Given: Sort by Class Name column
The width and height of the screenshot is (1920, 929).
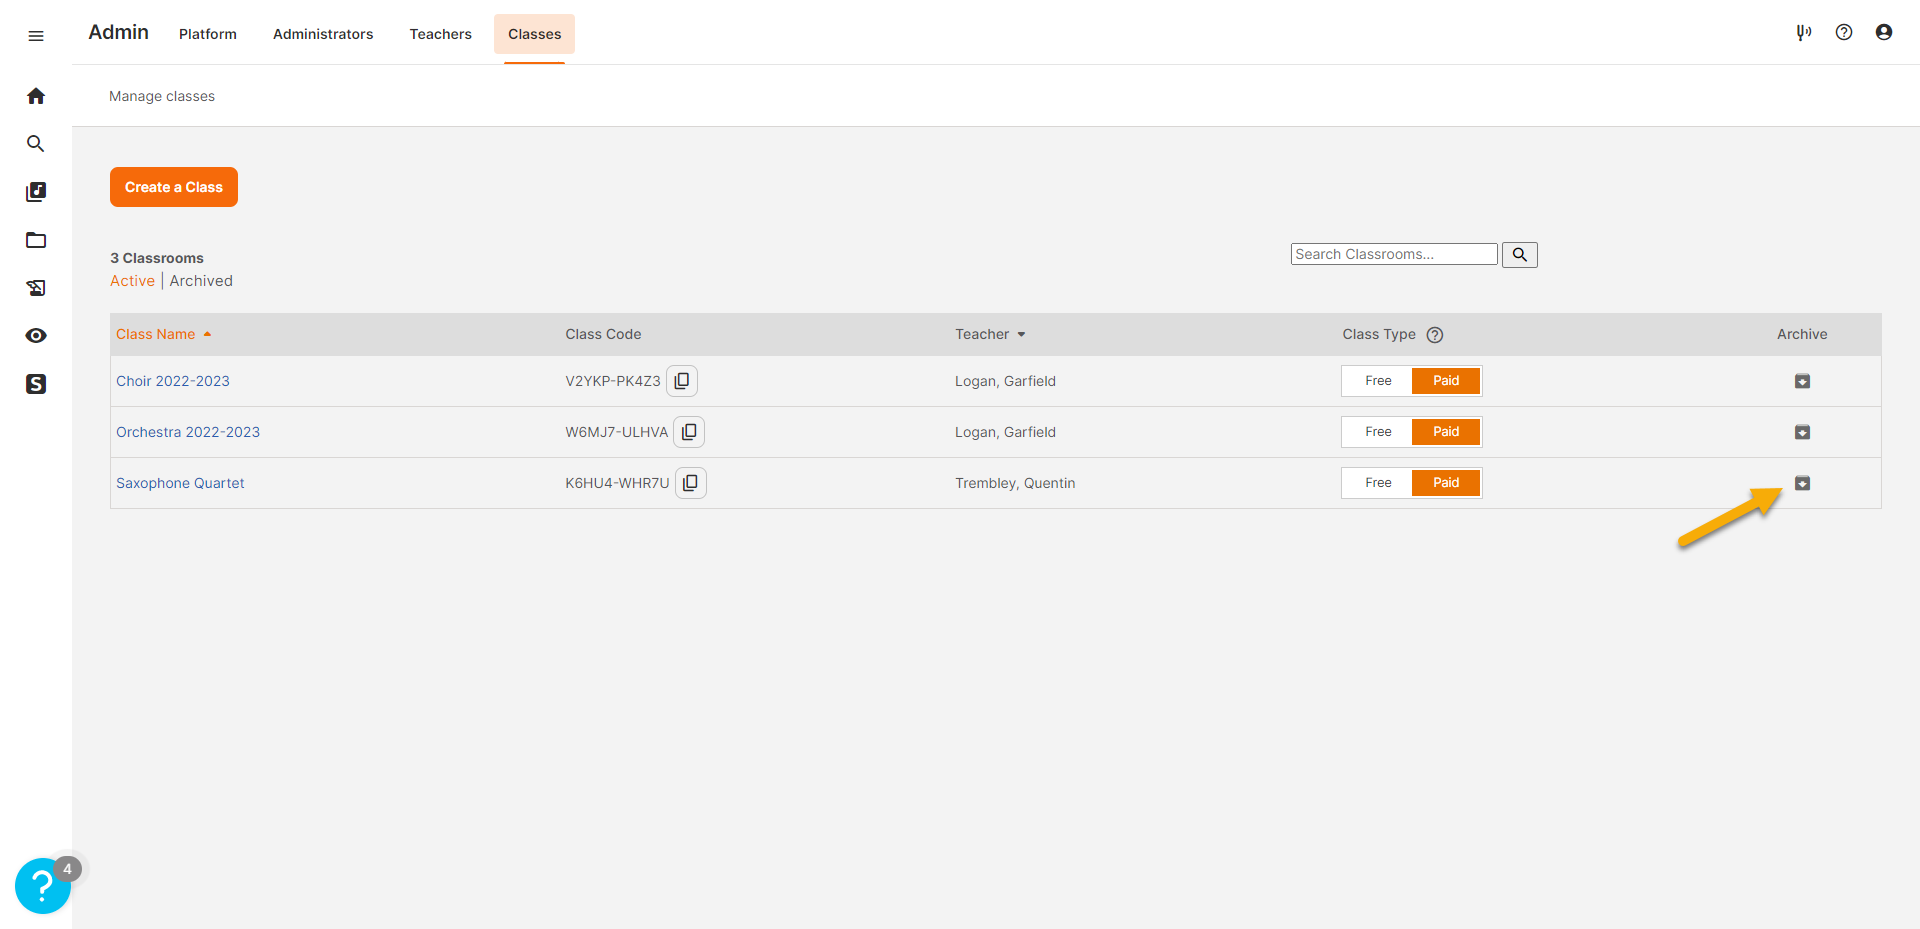Looking at the screenshot, I should (x=163, y=334).
